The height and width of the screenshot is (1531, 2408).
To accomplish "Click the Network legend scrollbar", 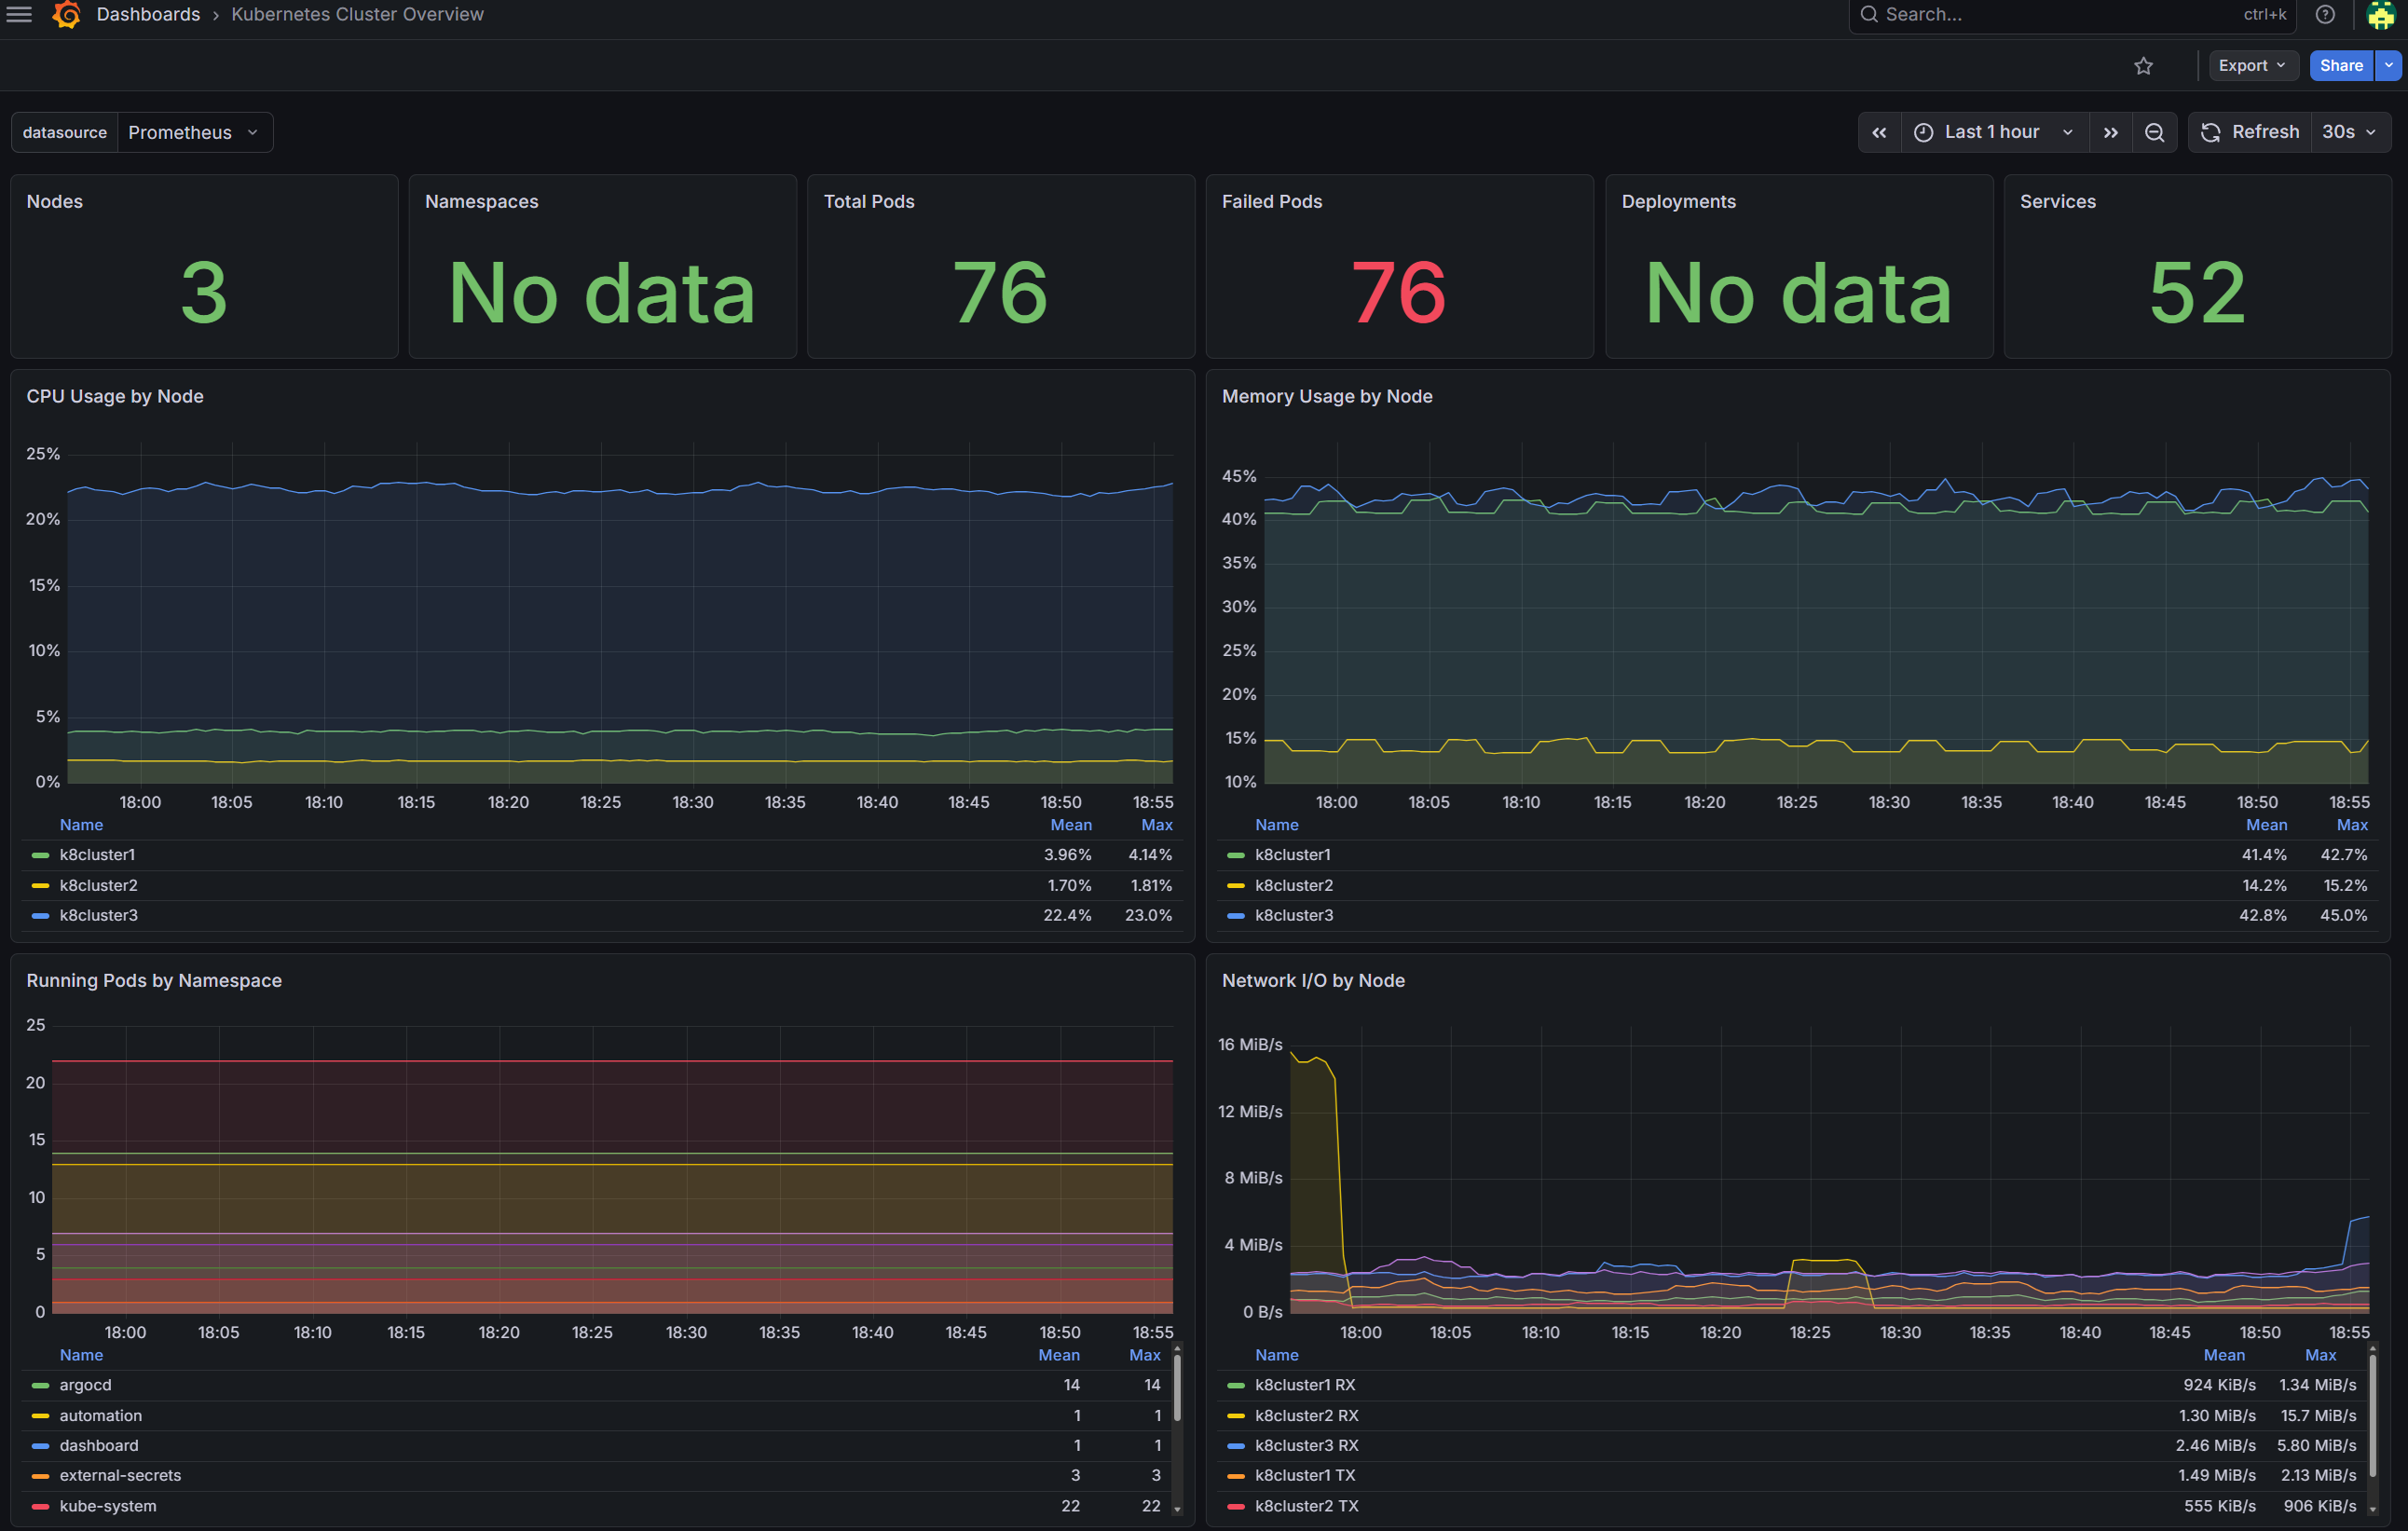I will tap(2373, 1415).
